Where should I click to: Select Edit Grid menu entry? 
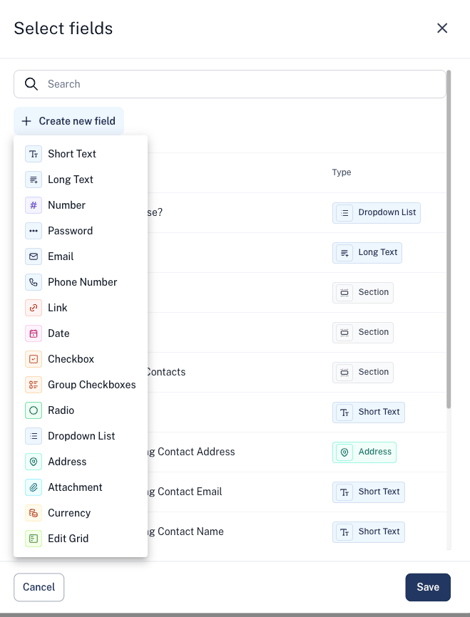[x=80, y=538]
